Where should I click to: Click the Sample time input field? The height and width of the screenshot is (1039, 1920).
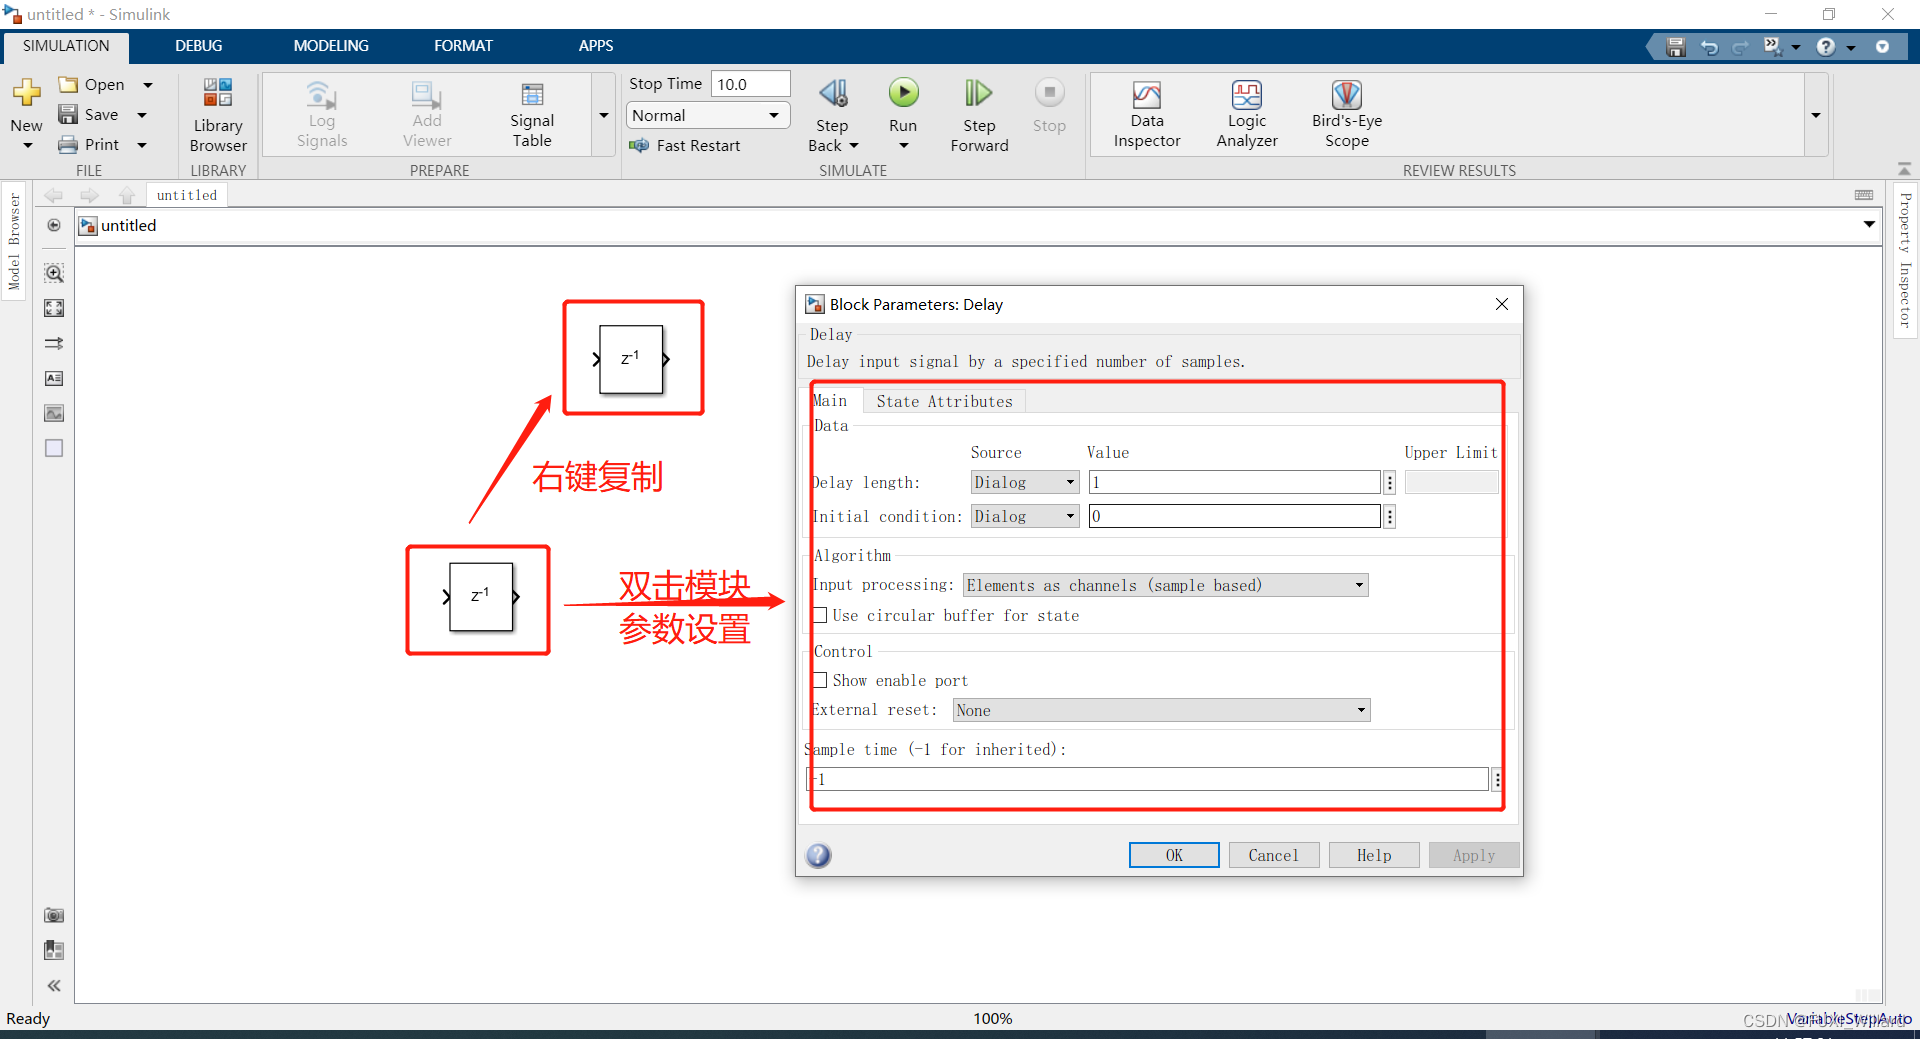pos(1148,780)
